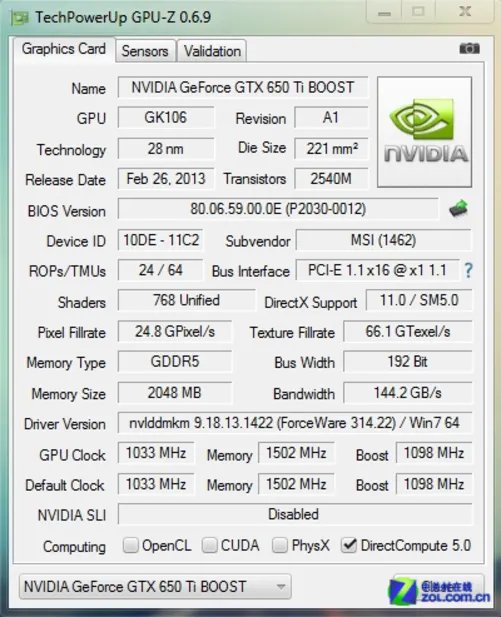
Task: Click the GPU field GK106
Action: [166, 117]
